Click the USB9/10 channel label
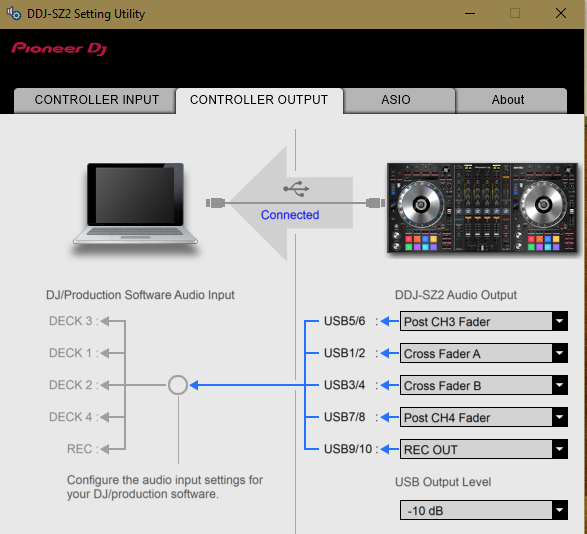 [348, 449]
